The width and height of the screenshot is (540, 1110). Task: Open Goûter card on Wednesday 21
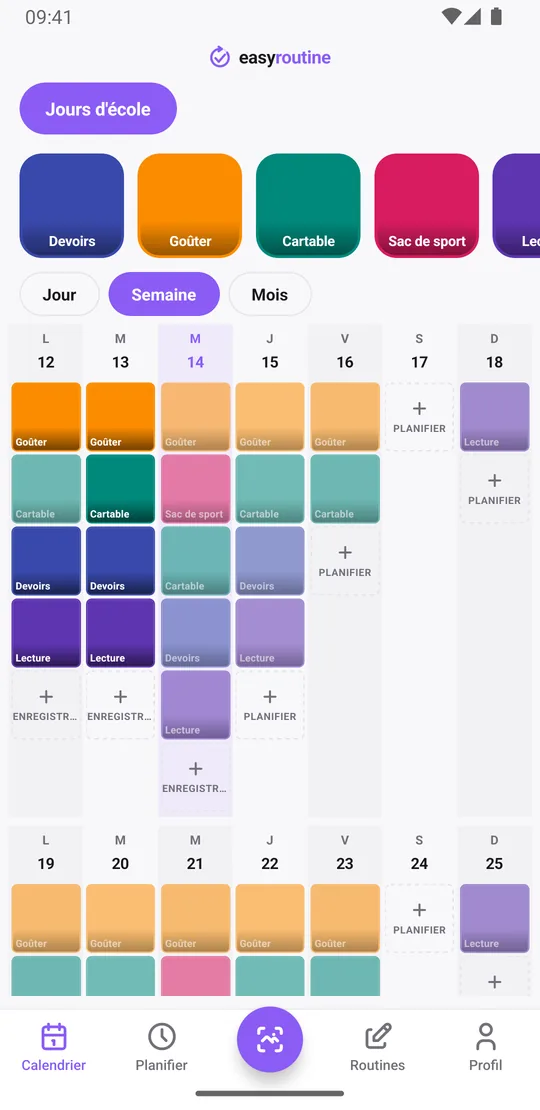[195, 918]
